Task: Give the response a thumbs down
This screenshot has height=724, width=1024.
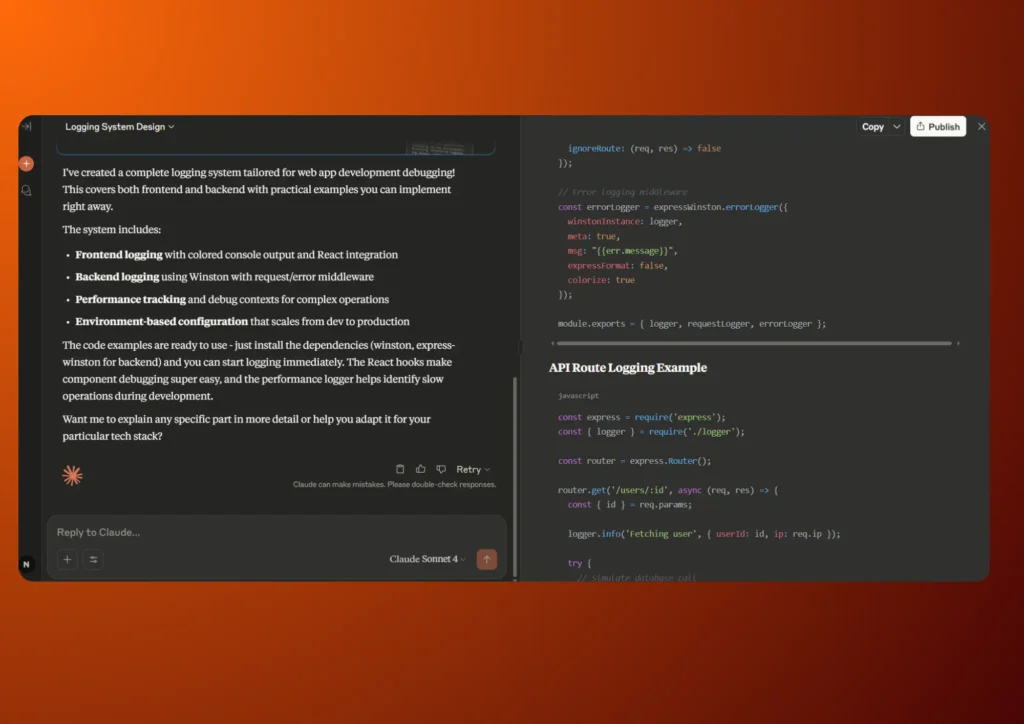Action: click(x=441, y=469)
